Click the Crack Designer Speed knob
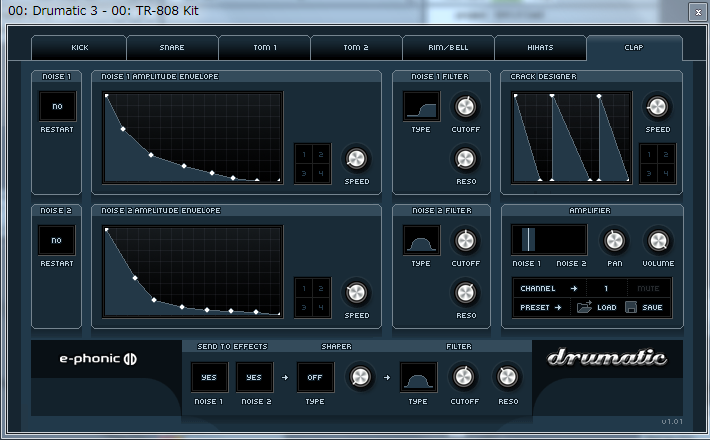This screenshot has height=440, width=710. pyautogui.click(x=657, y=108)
